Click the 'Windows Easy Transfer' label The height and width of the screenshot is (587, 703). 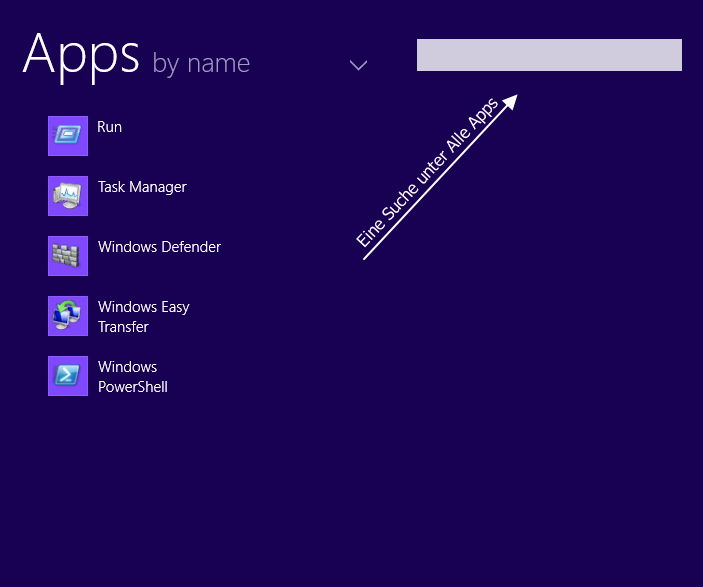(143, 317)
